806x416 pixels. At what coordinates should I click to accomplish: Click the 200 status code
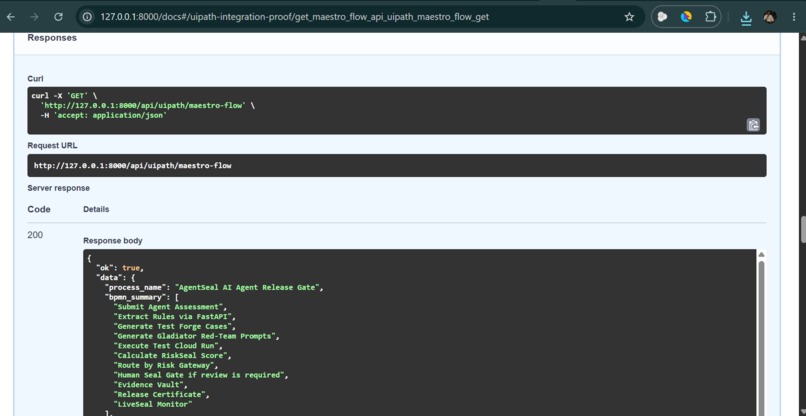point(35,235)
